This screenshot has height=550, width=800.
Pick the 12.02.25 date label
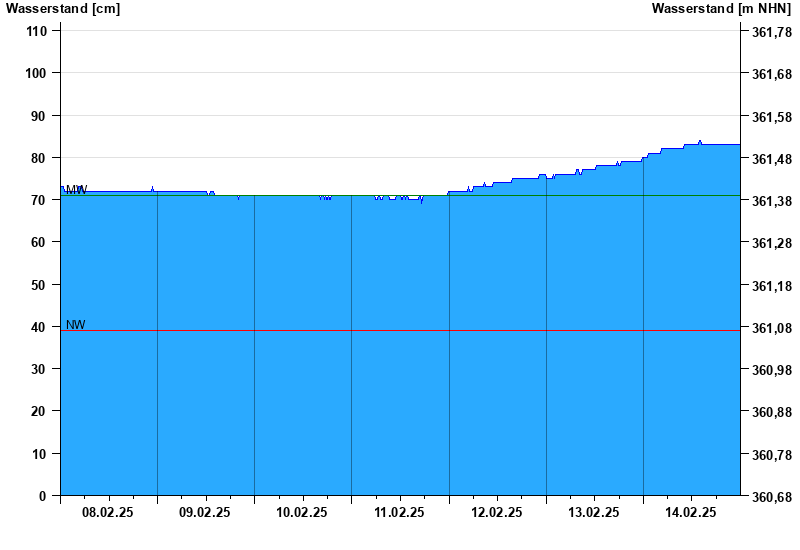tap(496, 512)
